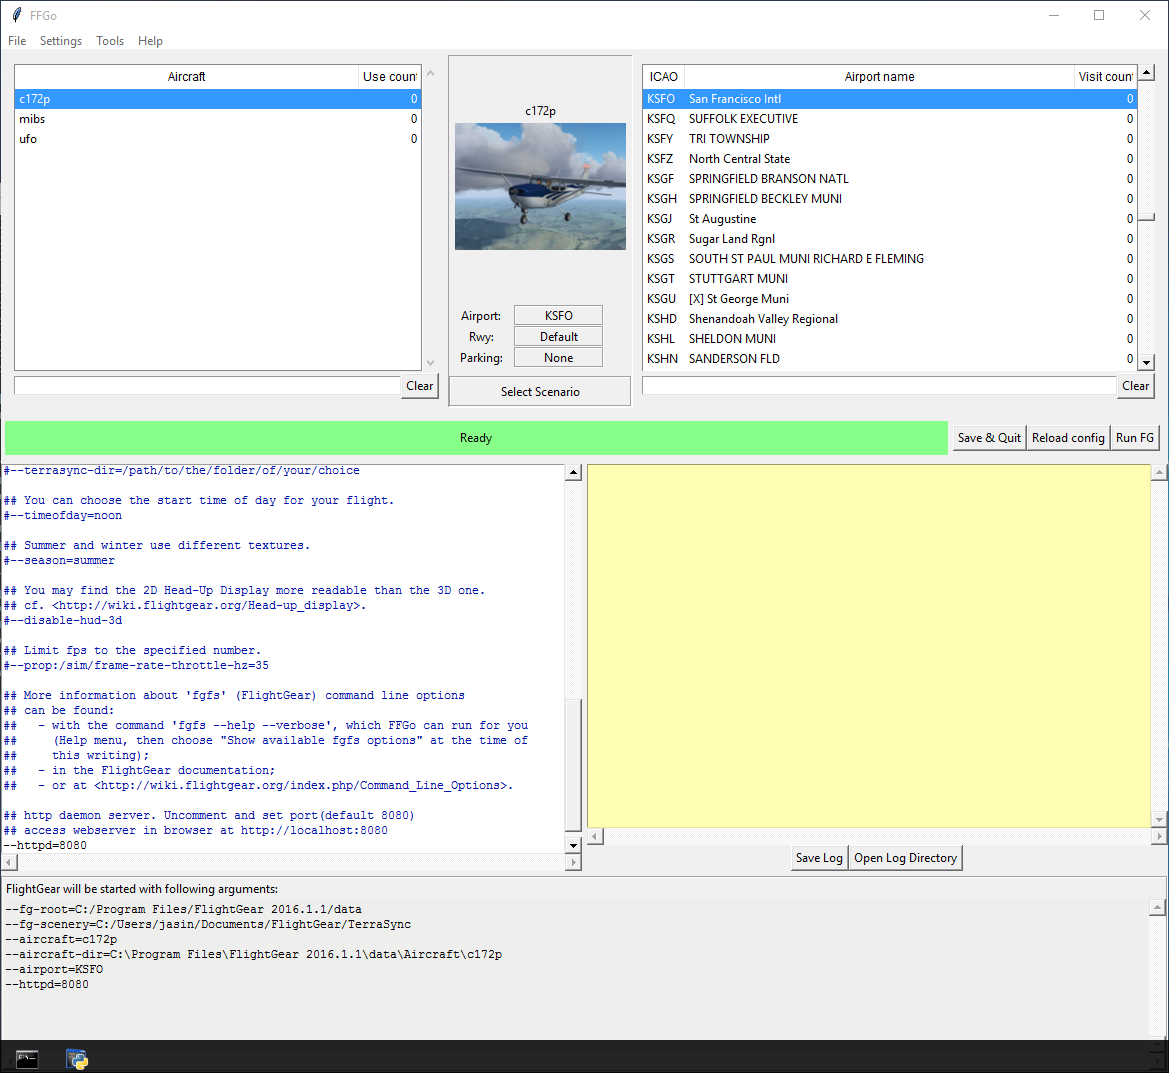Click config editor vertical scrollbar thumb
This screenshot has height=1073, width=1169.
tap(573, 764)
